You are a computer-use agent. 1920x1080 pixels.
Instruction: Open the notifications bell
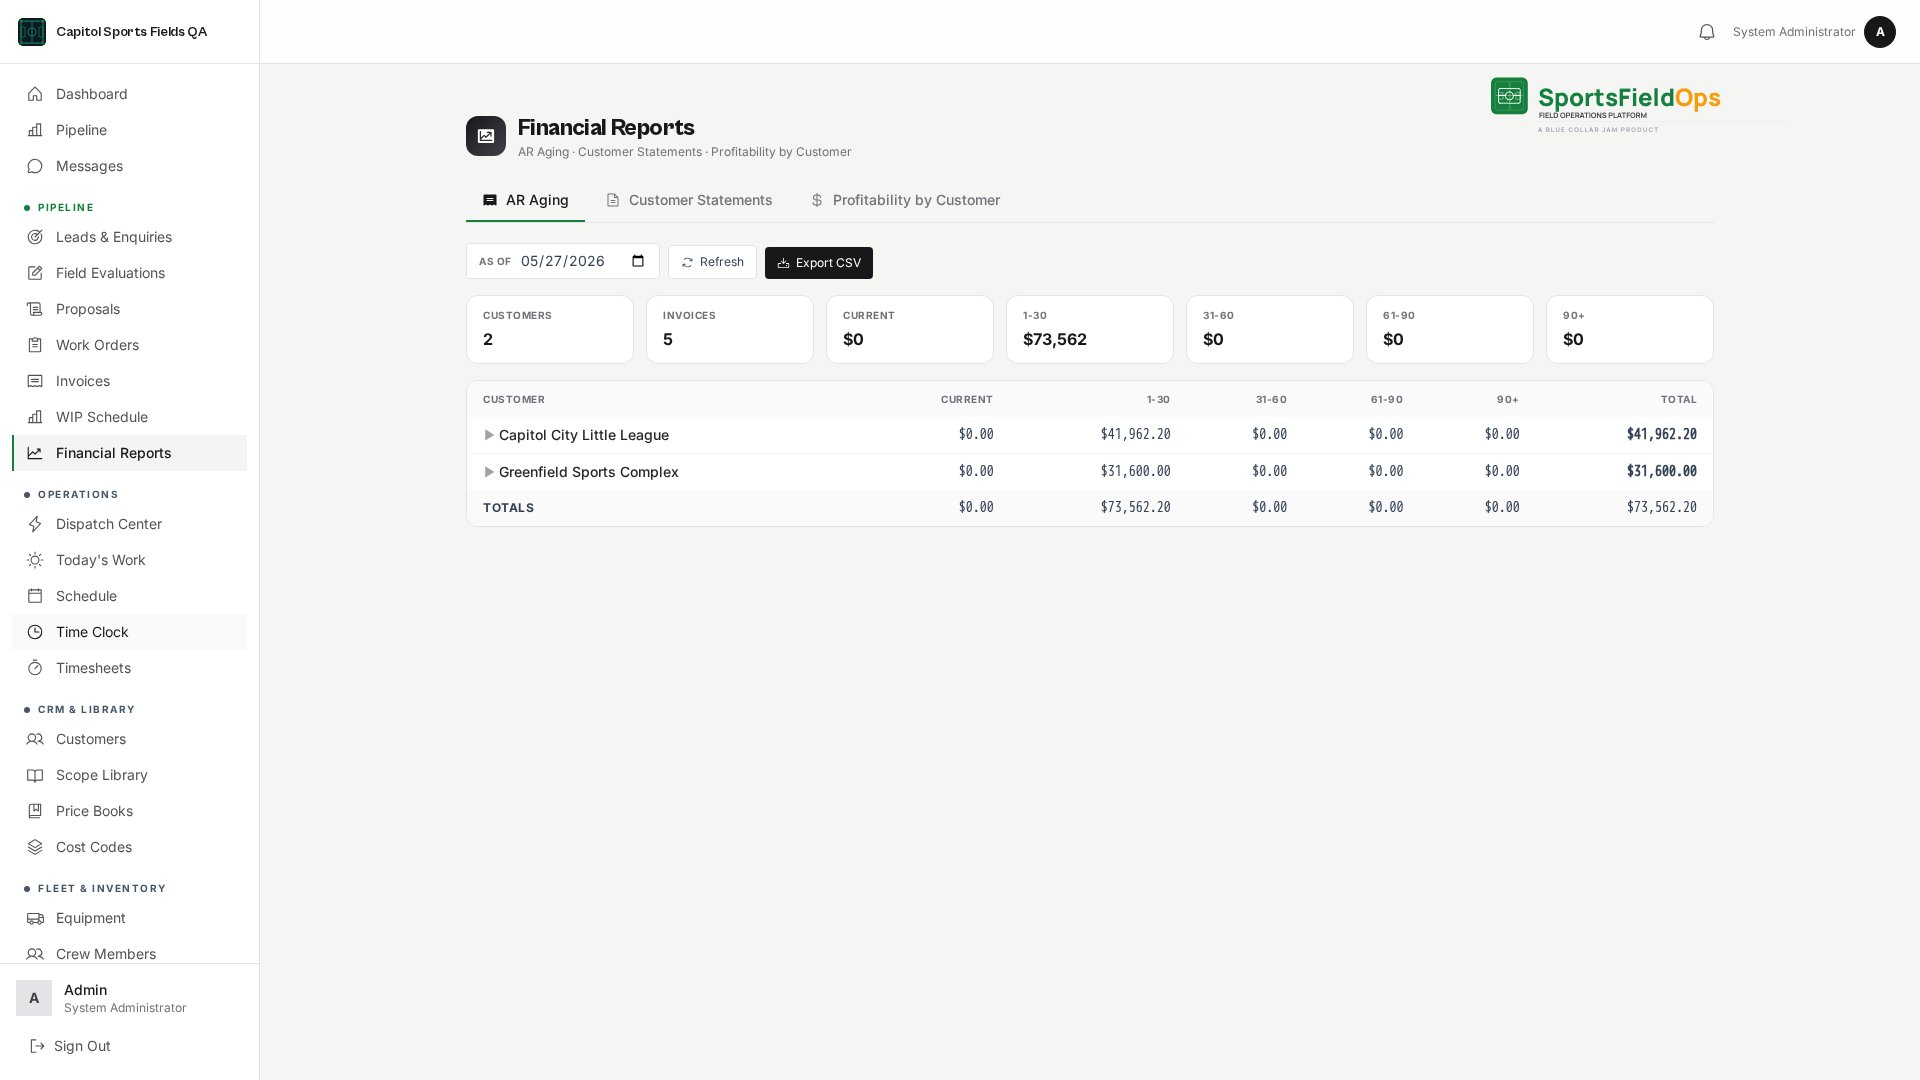click(x=1707, y=32)
